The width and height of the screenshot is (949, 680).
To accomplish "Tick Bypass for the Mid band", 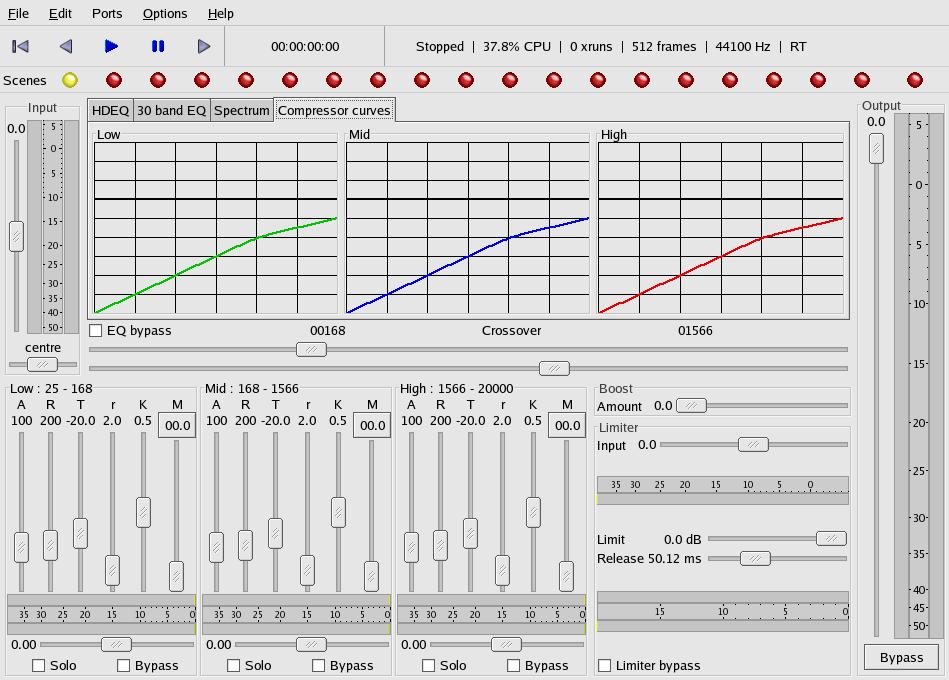I will [x=318, y=665].
